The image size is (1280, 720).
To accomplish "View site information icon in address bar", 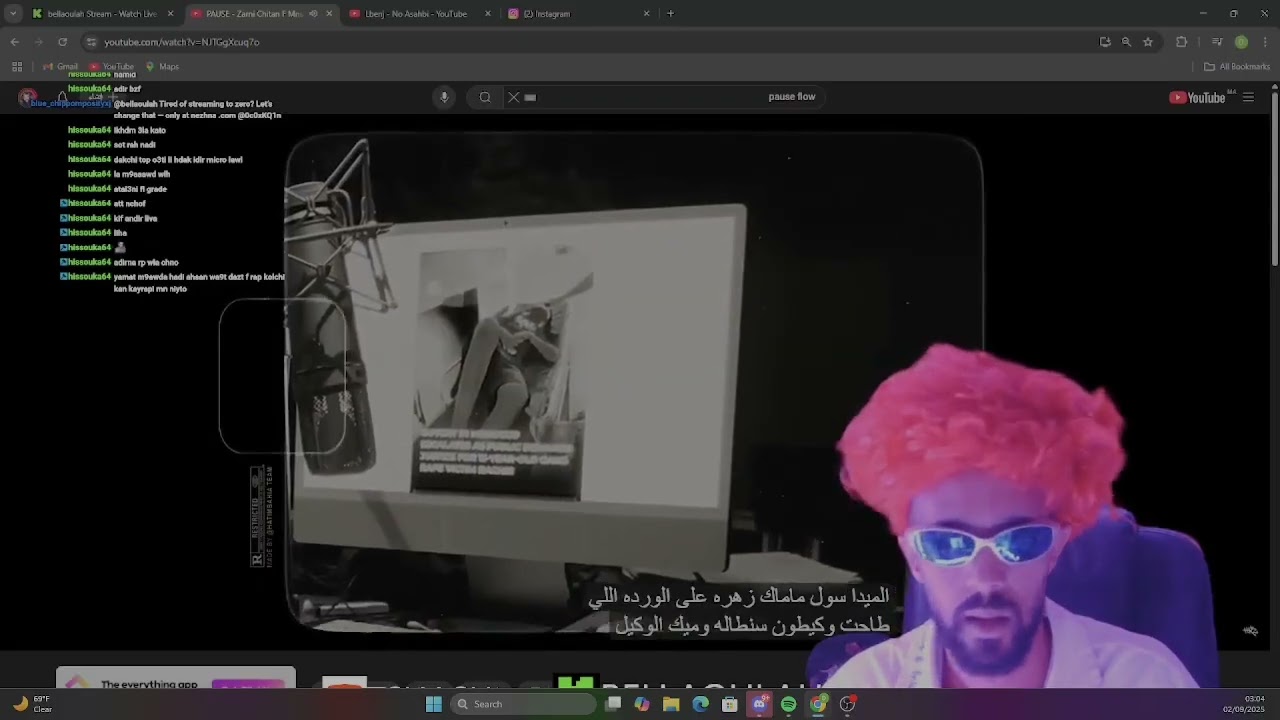I will pos(92,42).
